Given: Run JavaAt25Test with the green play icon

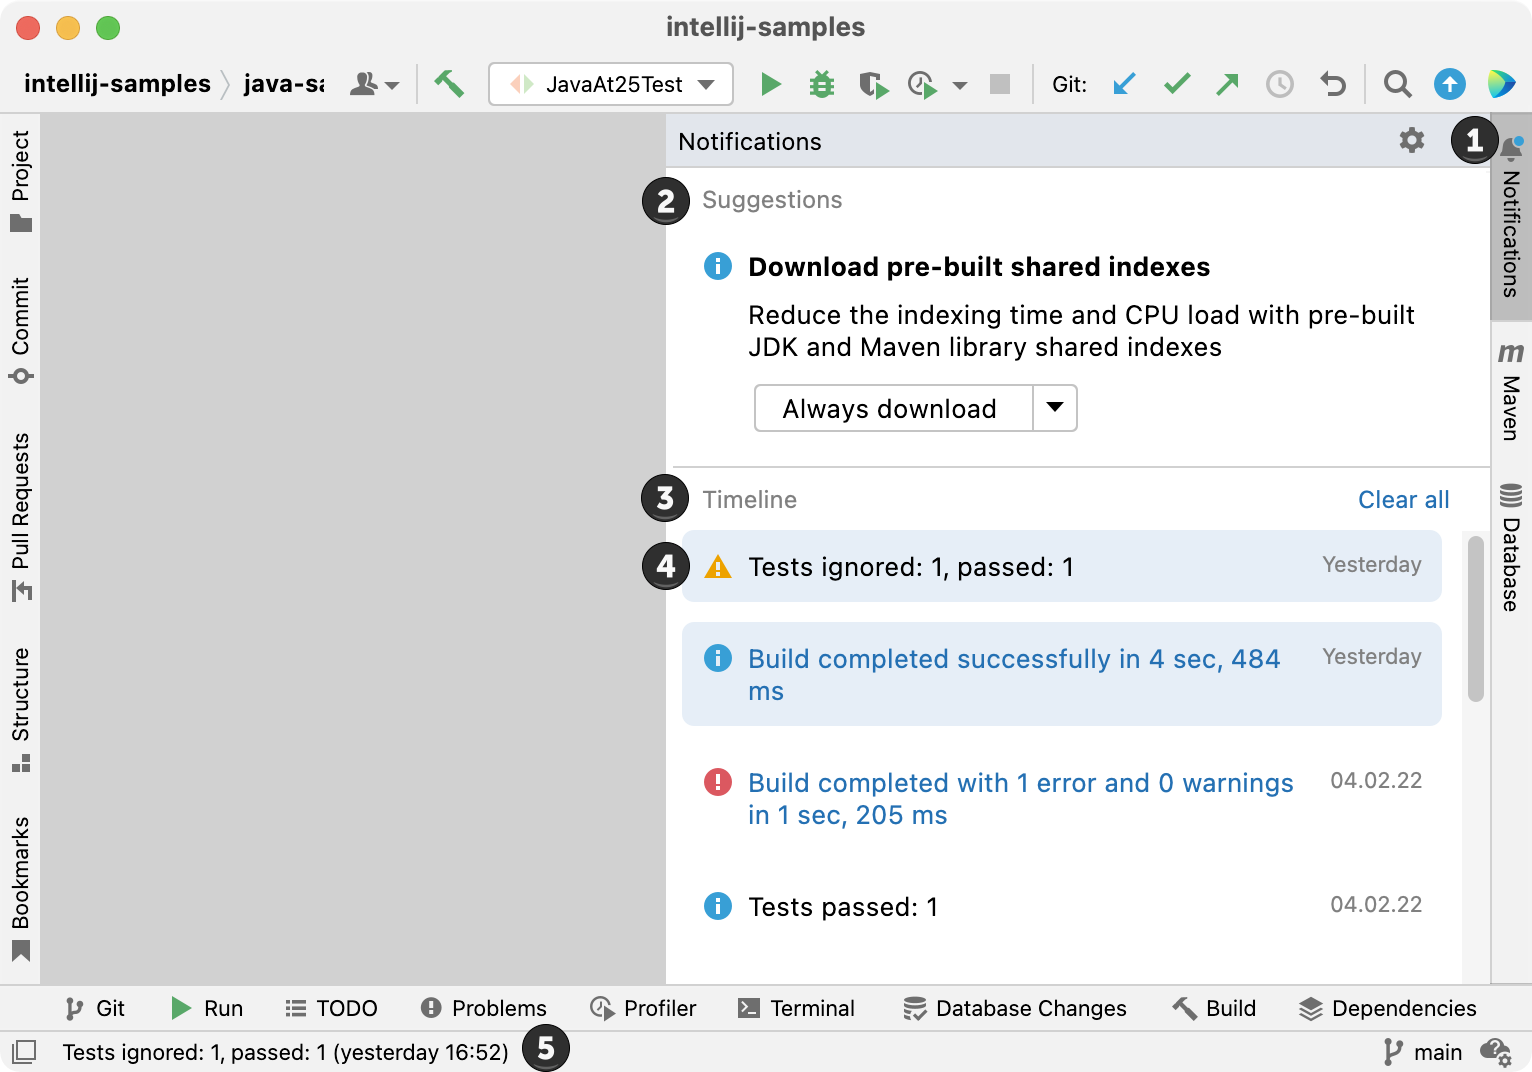Looking at the screenshot, I should click(x=770, y=84).
